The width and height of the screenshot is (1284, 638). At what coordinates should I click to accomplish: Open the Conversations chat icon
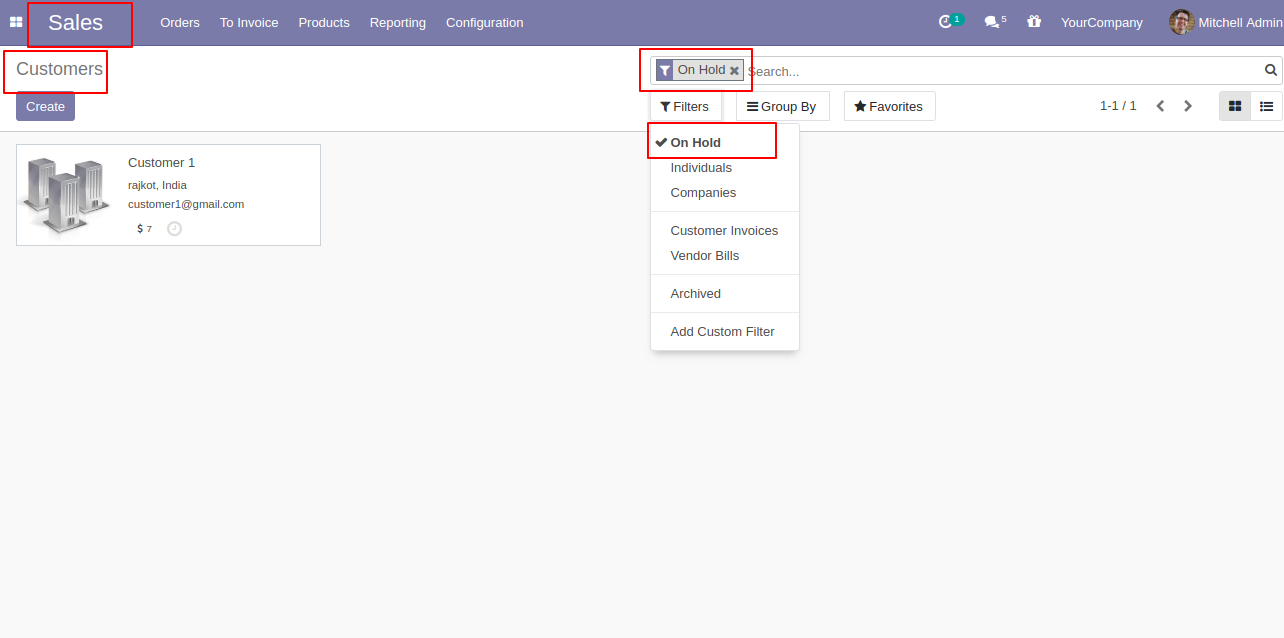click(995, 22)
